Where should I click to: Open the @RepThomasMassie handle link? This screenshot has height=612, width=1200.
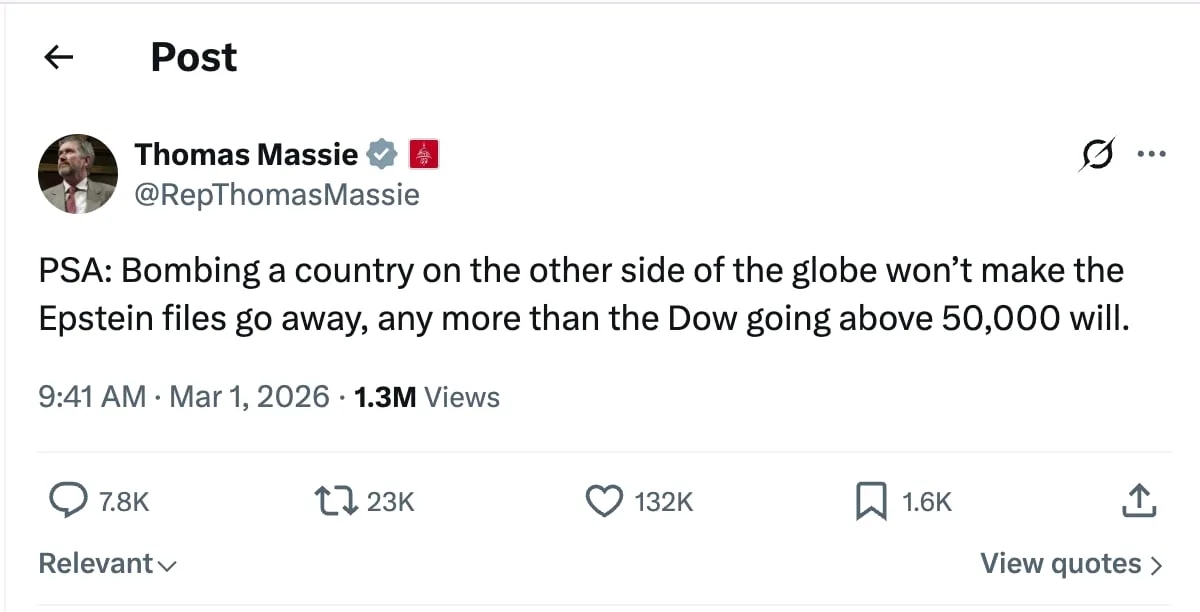pos(277,194)
